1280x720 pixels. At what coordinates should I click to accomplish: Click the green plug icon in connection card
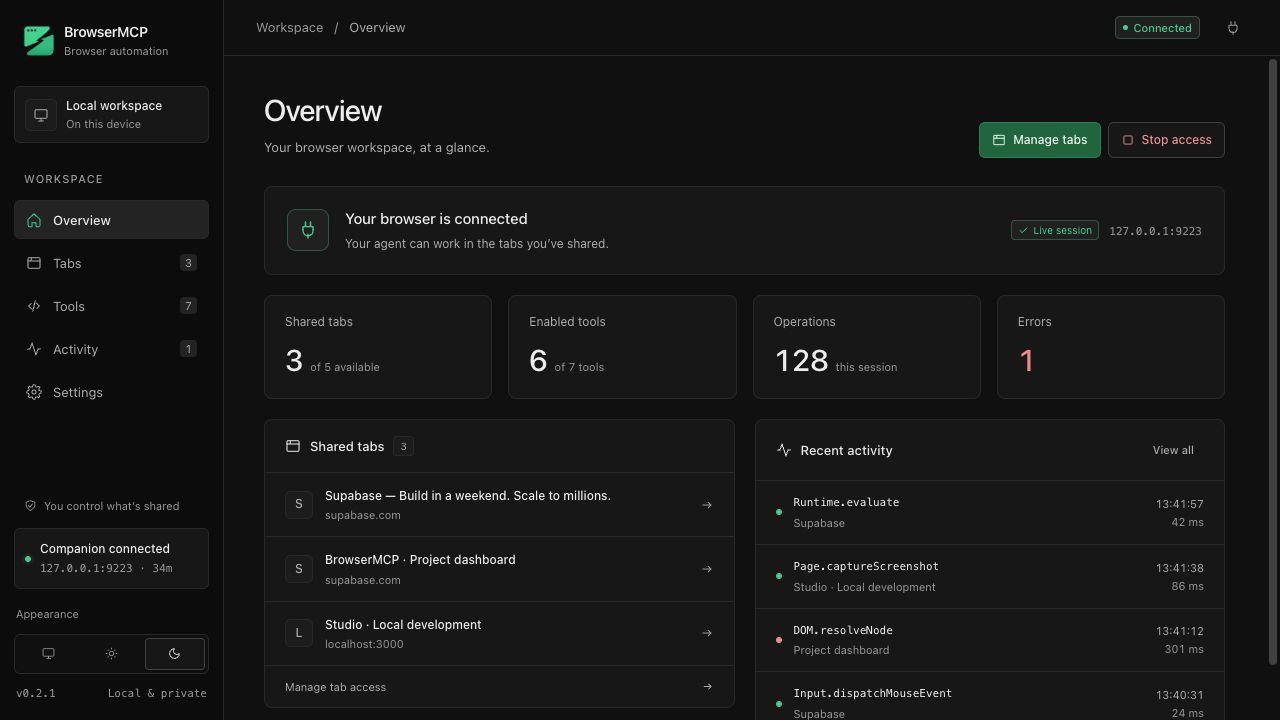[308, 230]
